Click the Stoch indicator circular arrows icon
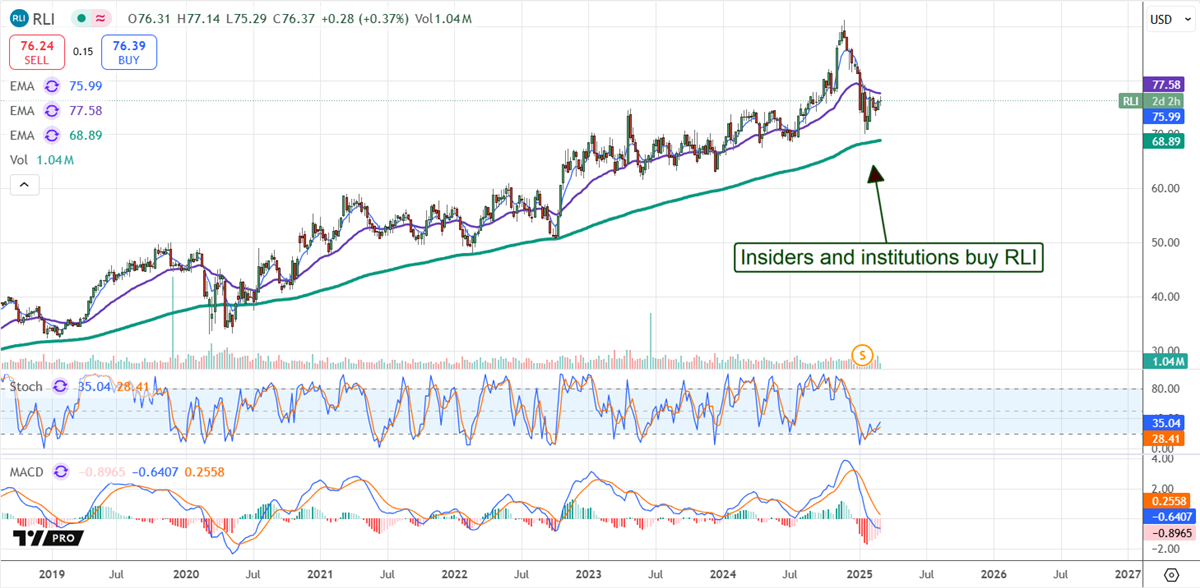 tap(57, 387)
